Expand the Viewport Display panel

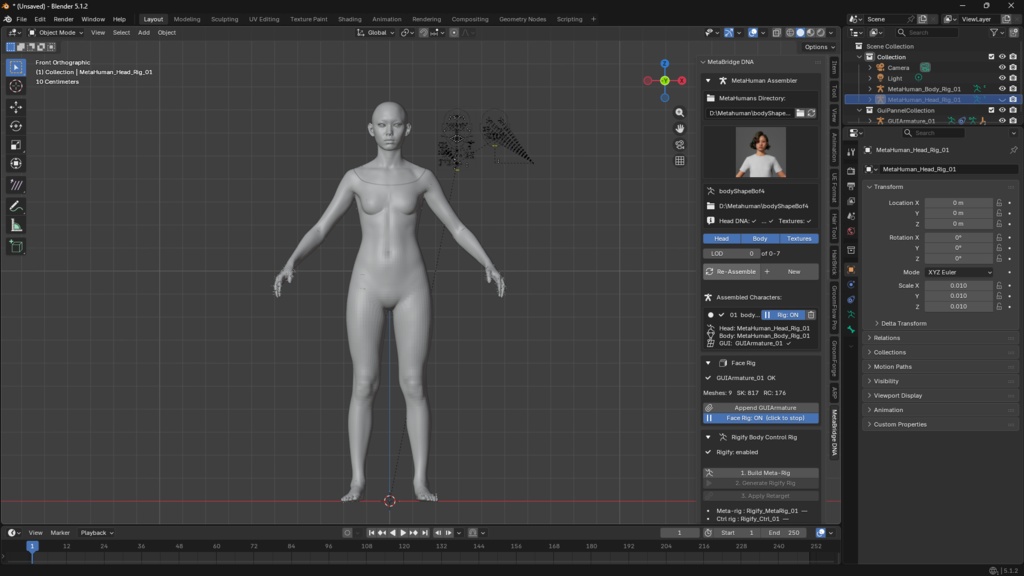tap(897, 396)
